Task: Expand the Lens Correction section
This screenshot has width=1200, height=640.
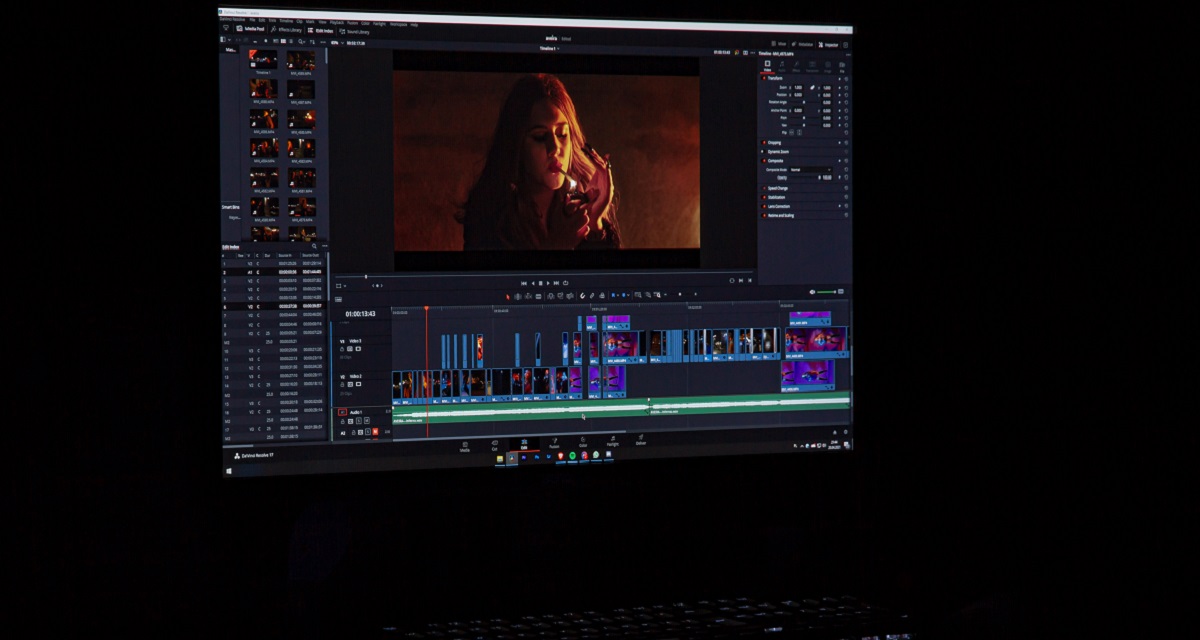Action: click(780, 206)
